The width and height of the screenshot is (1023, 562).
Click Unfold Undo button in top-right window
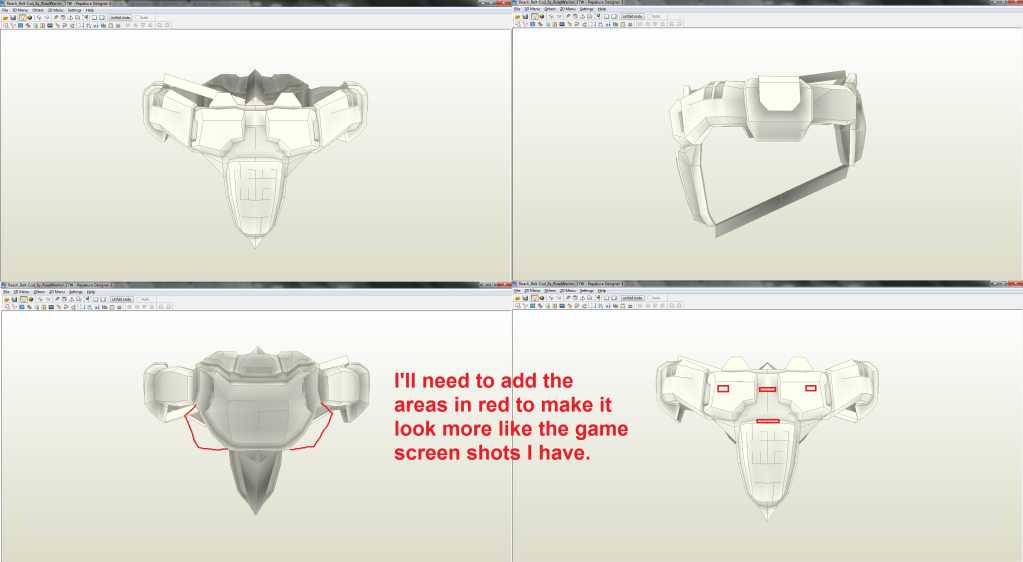(632, 16)
